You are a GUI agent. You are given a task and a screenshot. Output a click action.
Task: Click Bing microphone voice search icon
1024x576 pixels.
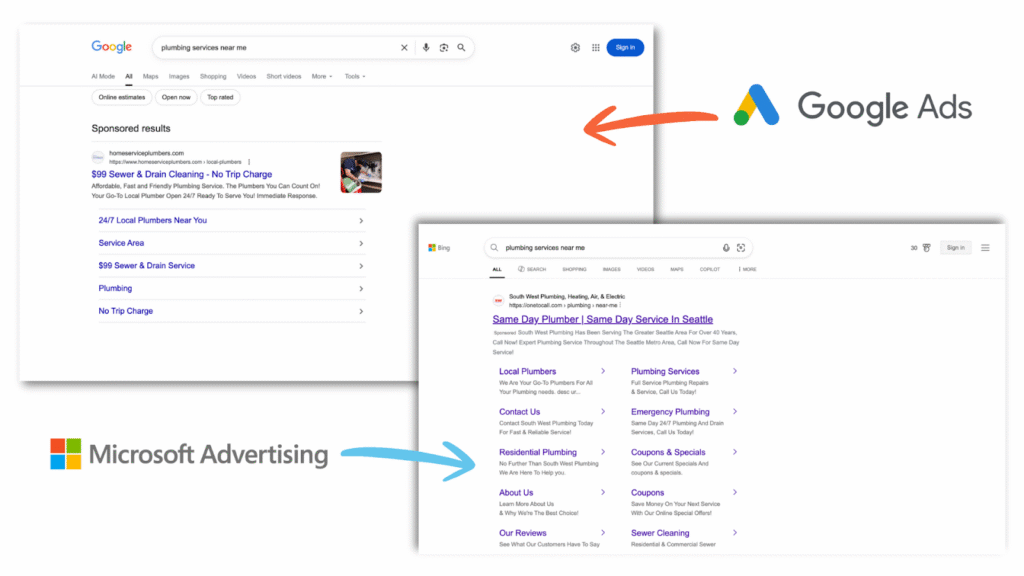tap(726, 248)
